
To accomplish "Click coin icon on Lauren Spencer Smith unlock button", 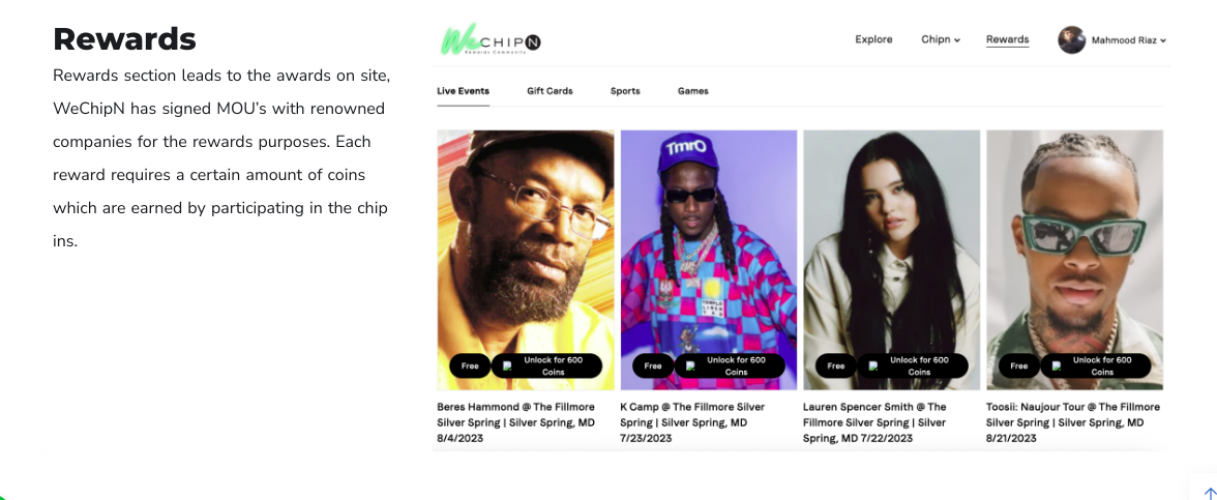I will (873, 366).
